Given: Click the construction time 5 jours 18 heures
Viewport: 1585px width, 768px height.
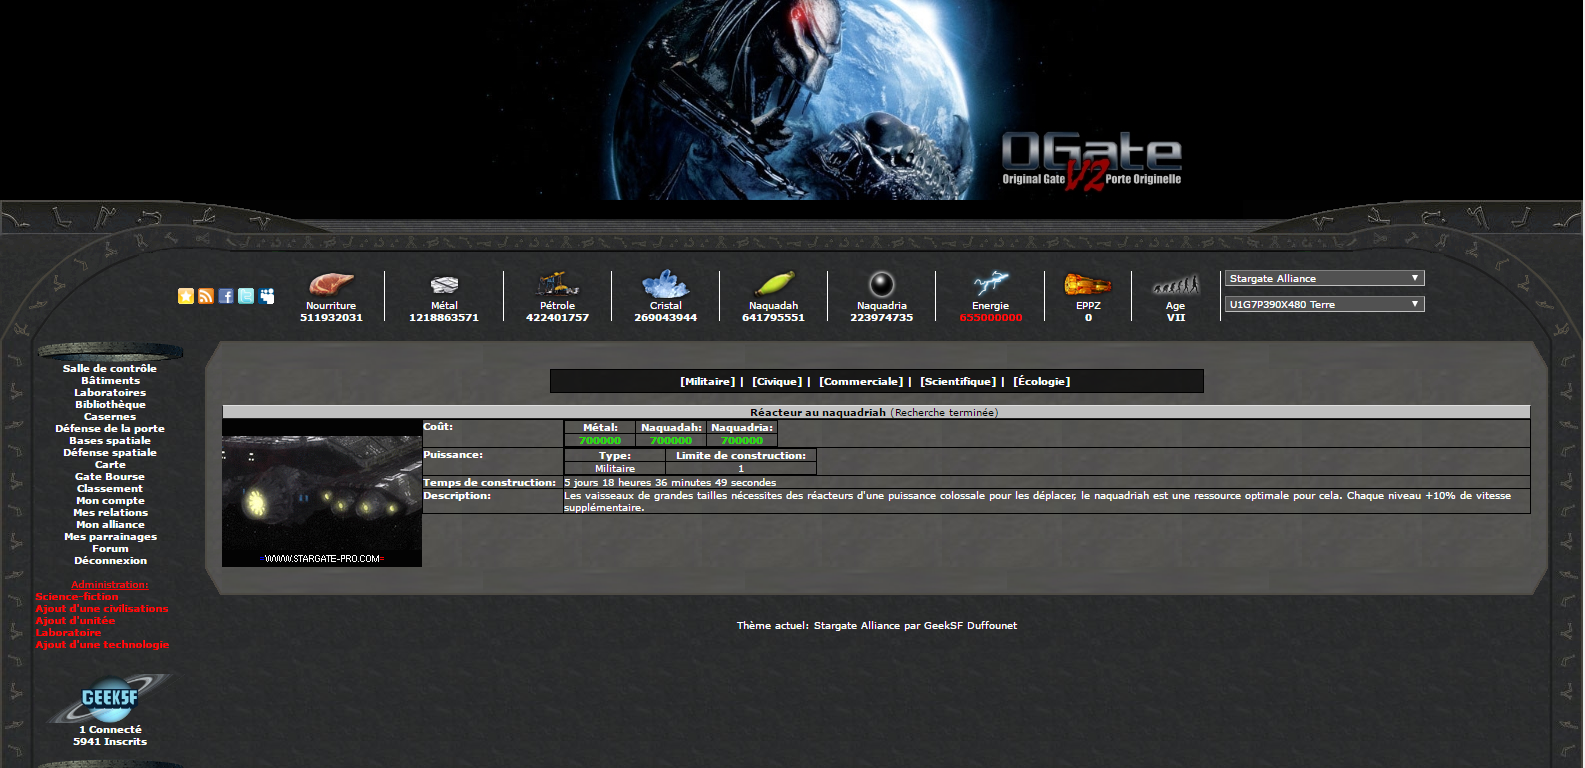Looking at the screenshot, I should 670,483.
